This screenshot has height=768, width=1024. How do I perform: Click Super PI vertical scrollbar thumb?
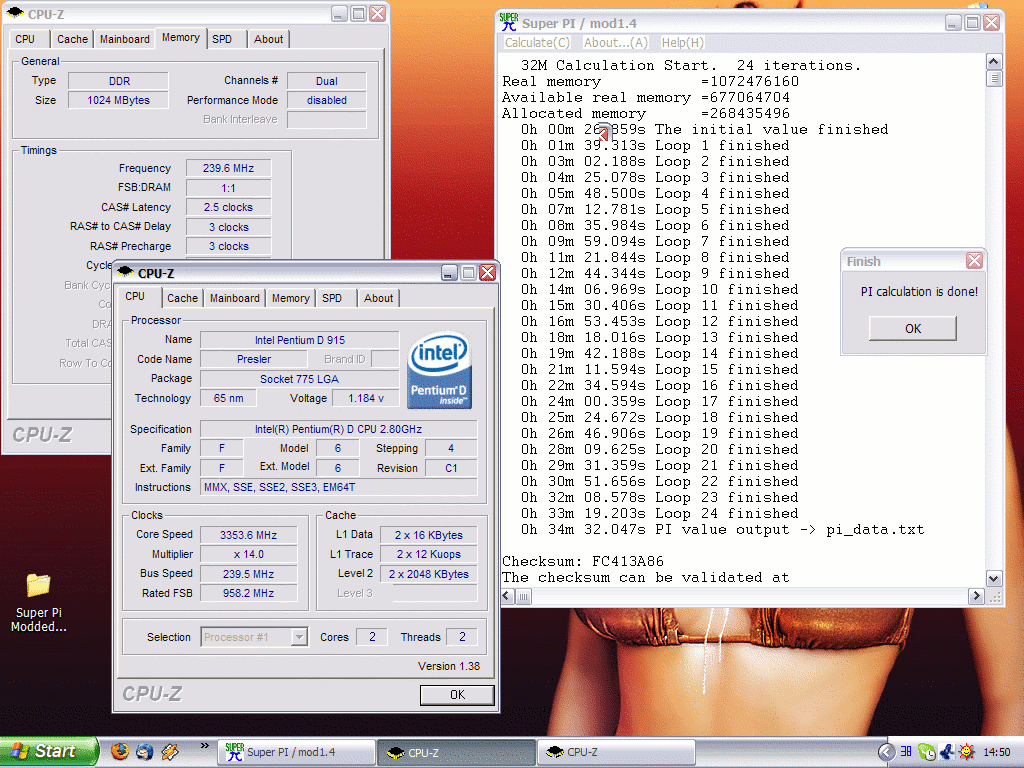point(993,79)
